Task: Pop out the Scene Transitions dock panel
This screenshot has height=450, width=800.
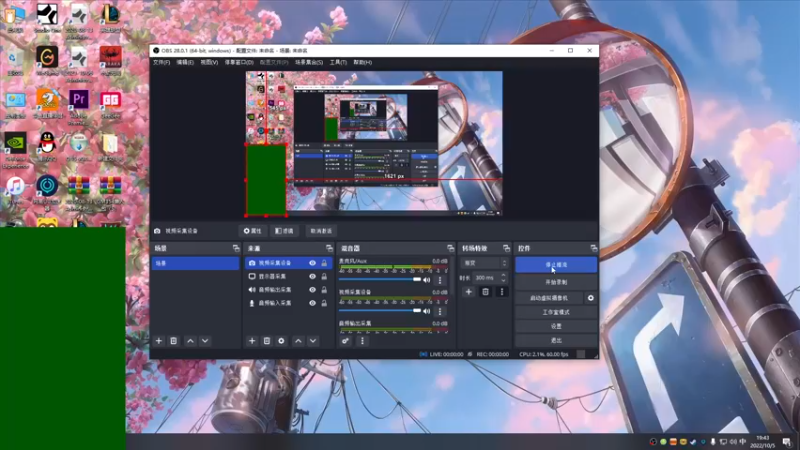Action: (506, 248)
